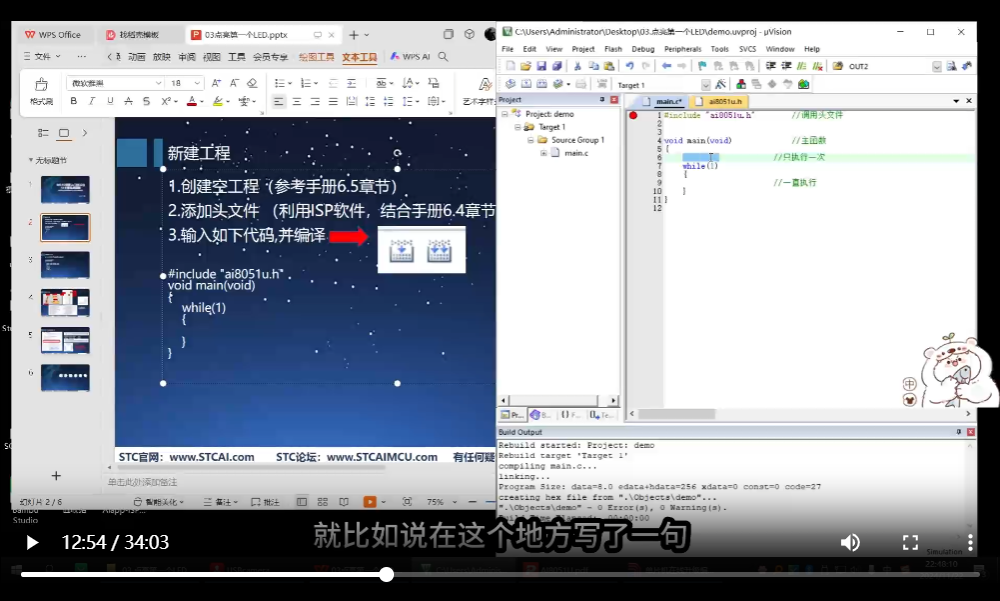Insert bookmark flag in µVision toolbar

(702, 66)
